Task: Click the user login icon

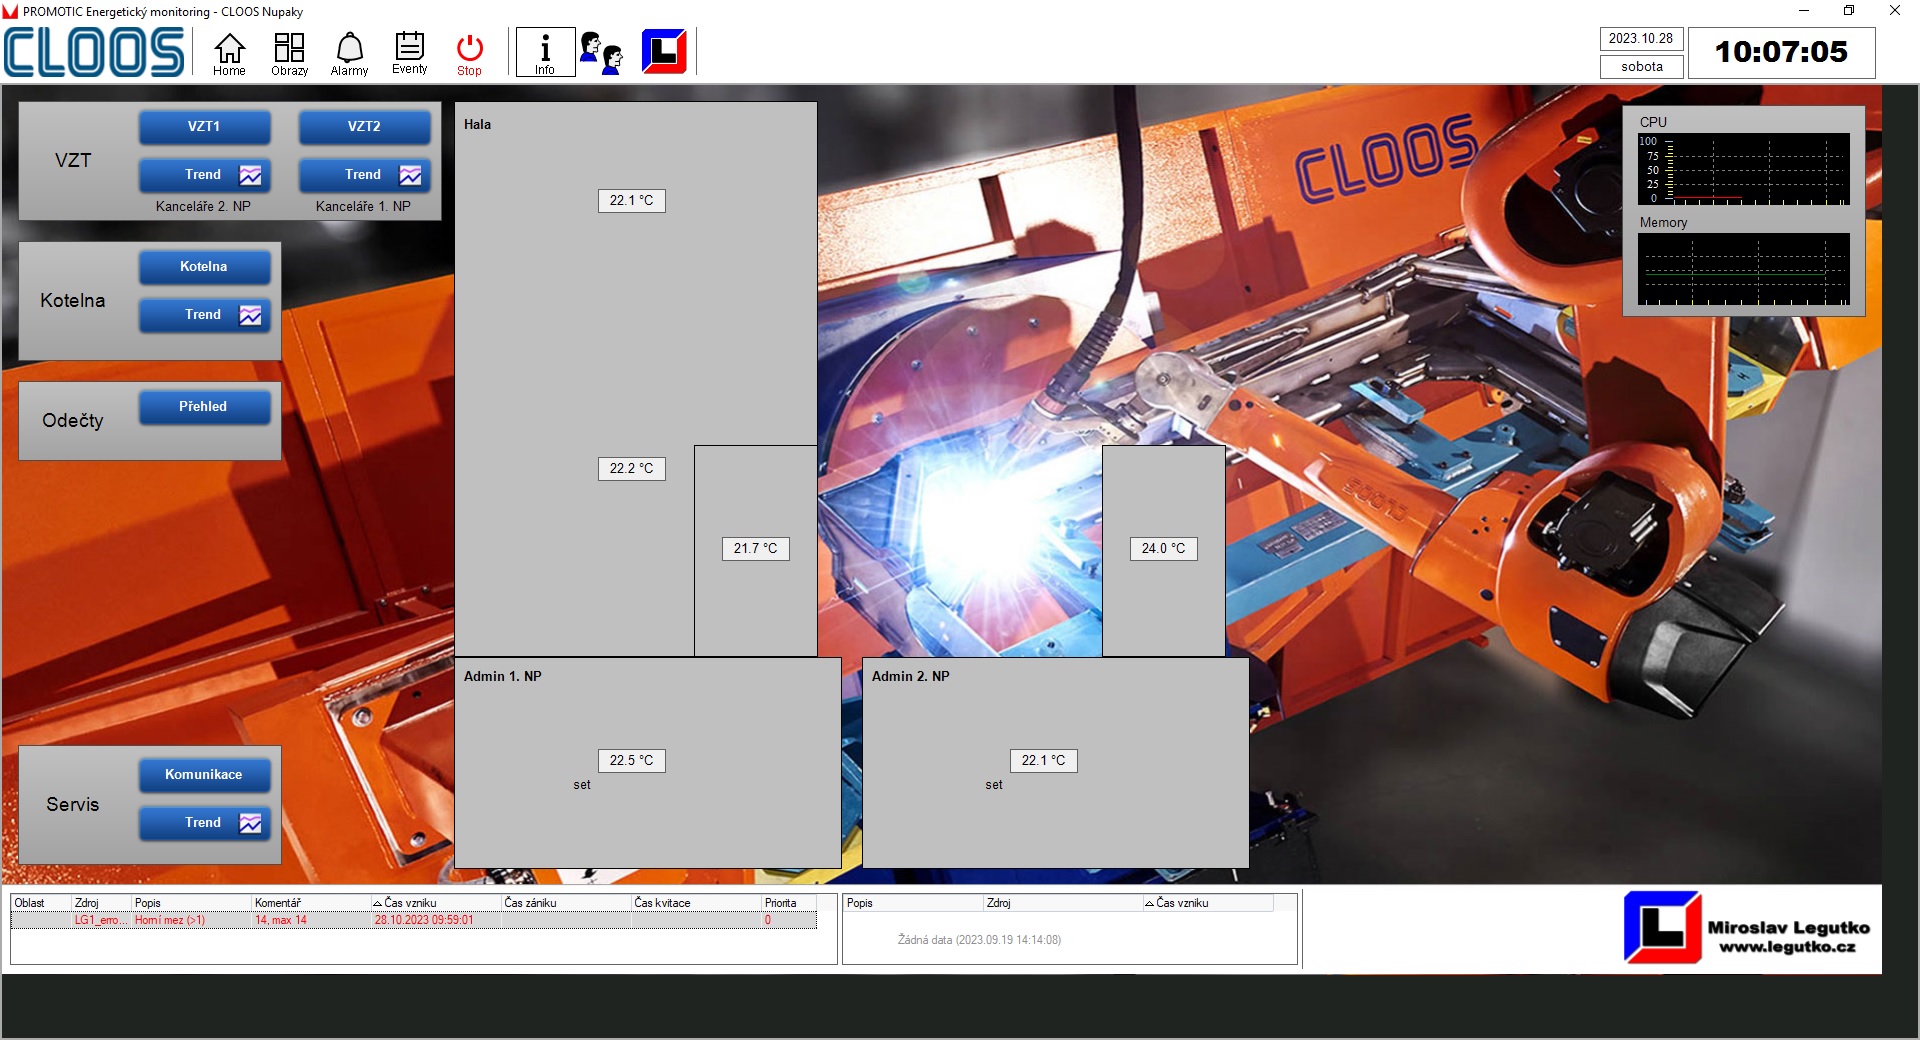Action: pos(601,53)
